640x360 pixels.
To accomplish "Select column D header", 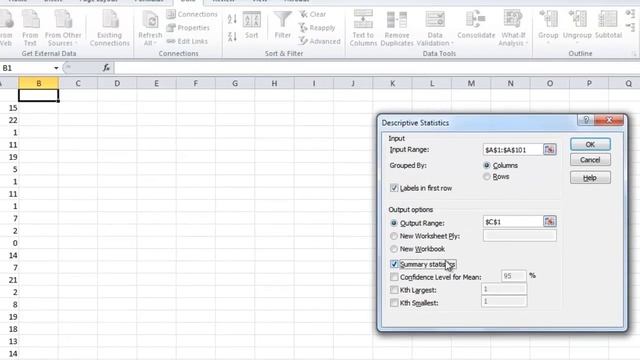I will (x=117, y=83).
